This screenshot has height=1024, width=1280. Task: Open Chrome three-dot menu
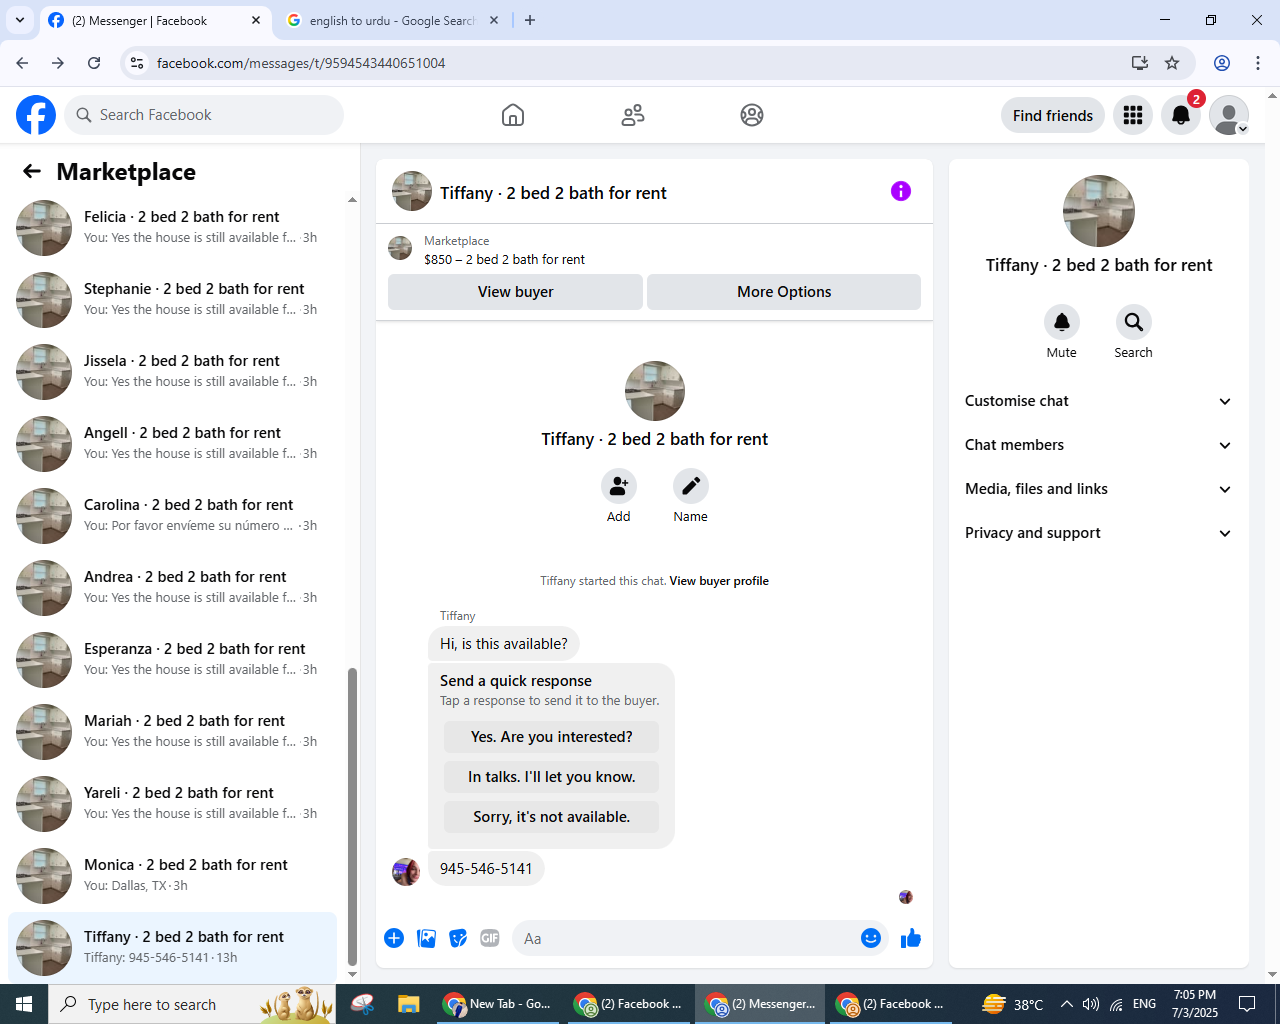pyautogui.click(x=1258, y=63)
